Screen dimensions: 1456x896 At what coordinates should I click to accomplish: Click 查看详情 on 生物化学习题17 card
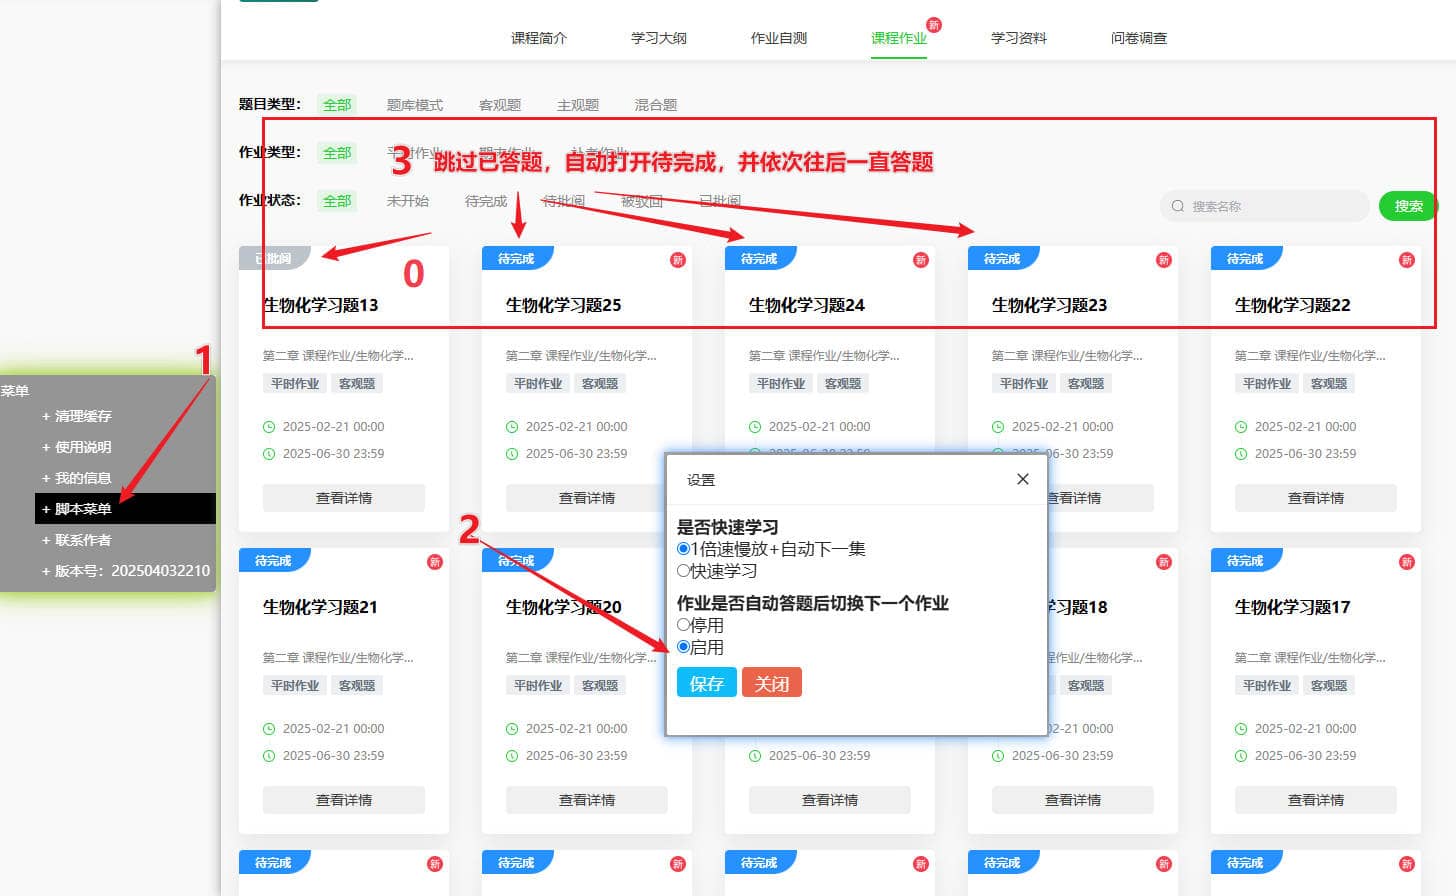[1316, 800]
